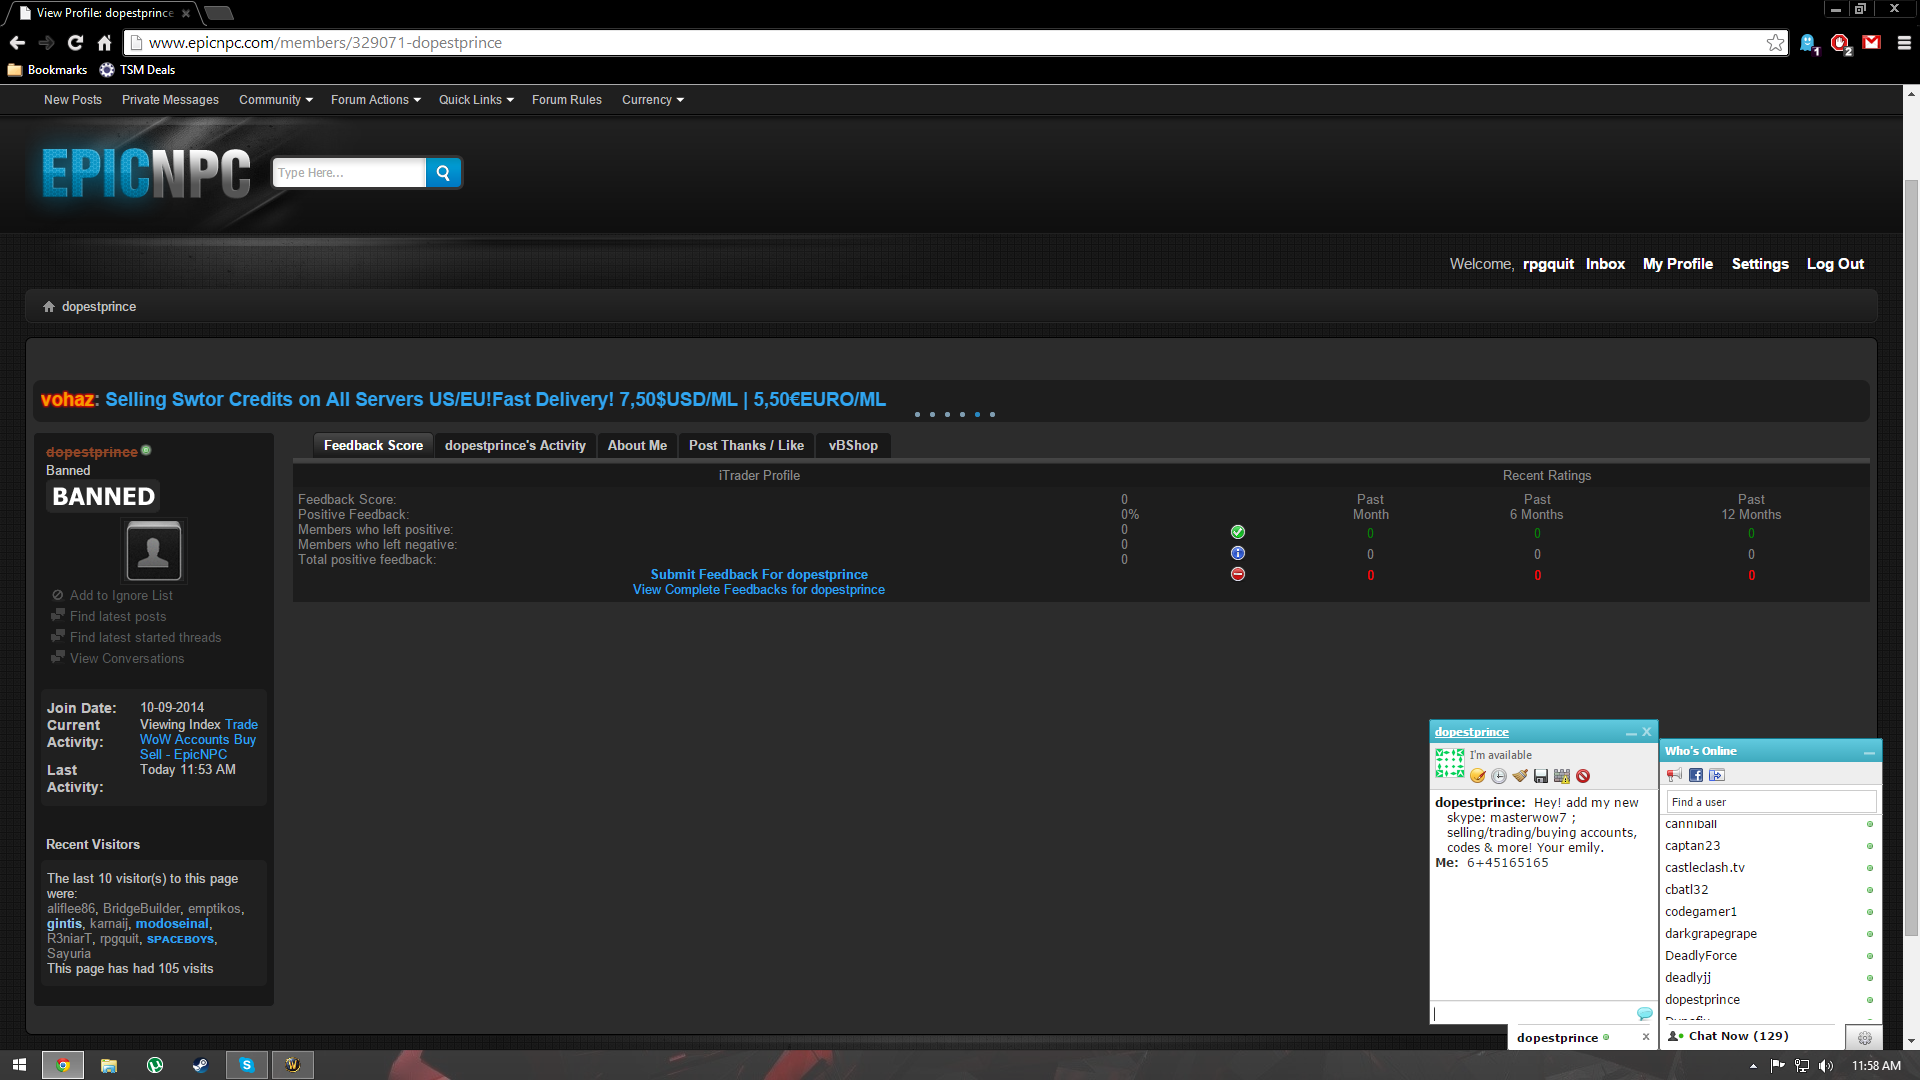Report conversation with wall warning icon
Viewport: 1920px width, 1080px height.
coord(1562,776)
